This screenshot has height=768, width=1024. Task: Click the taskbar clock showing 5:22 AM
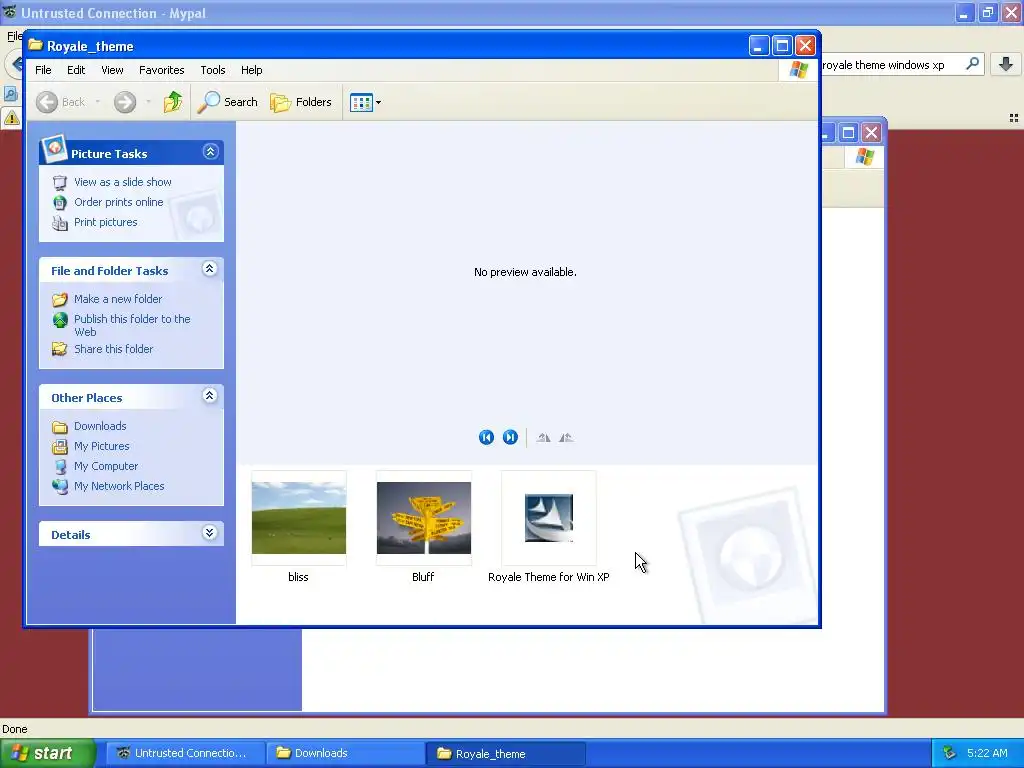pyautogui.click(x=987, y=753)
